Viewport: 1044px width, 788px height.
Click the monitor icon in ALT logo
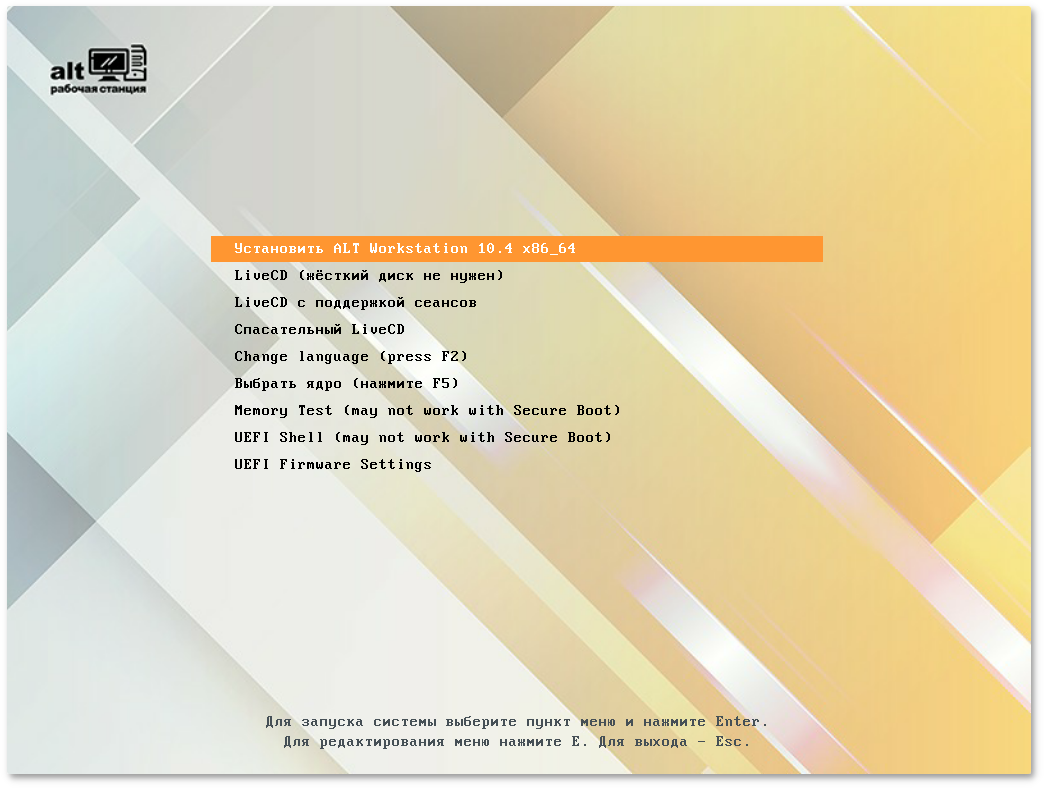click(x=108, y=62)
